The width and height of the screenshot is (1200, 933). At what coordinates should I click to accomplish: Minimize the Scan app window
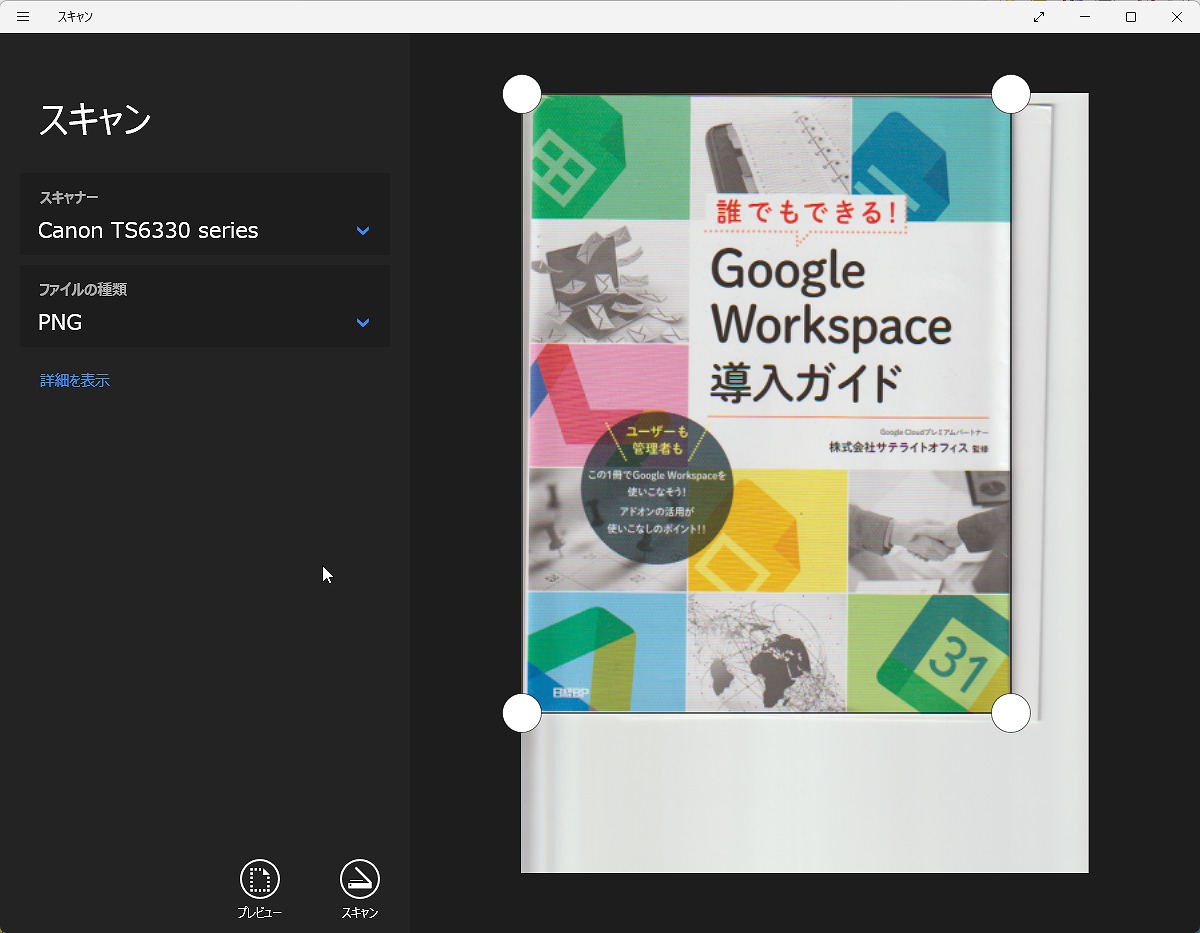tap(1085, 17)
